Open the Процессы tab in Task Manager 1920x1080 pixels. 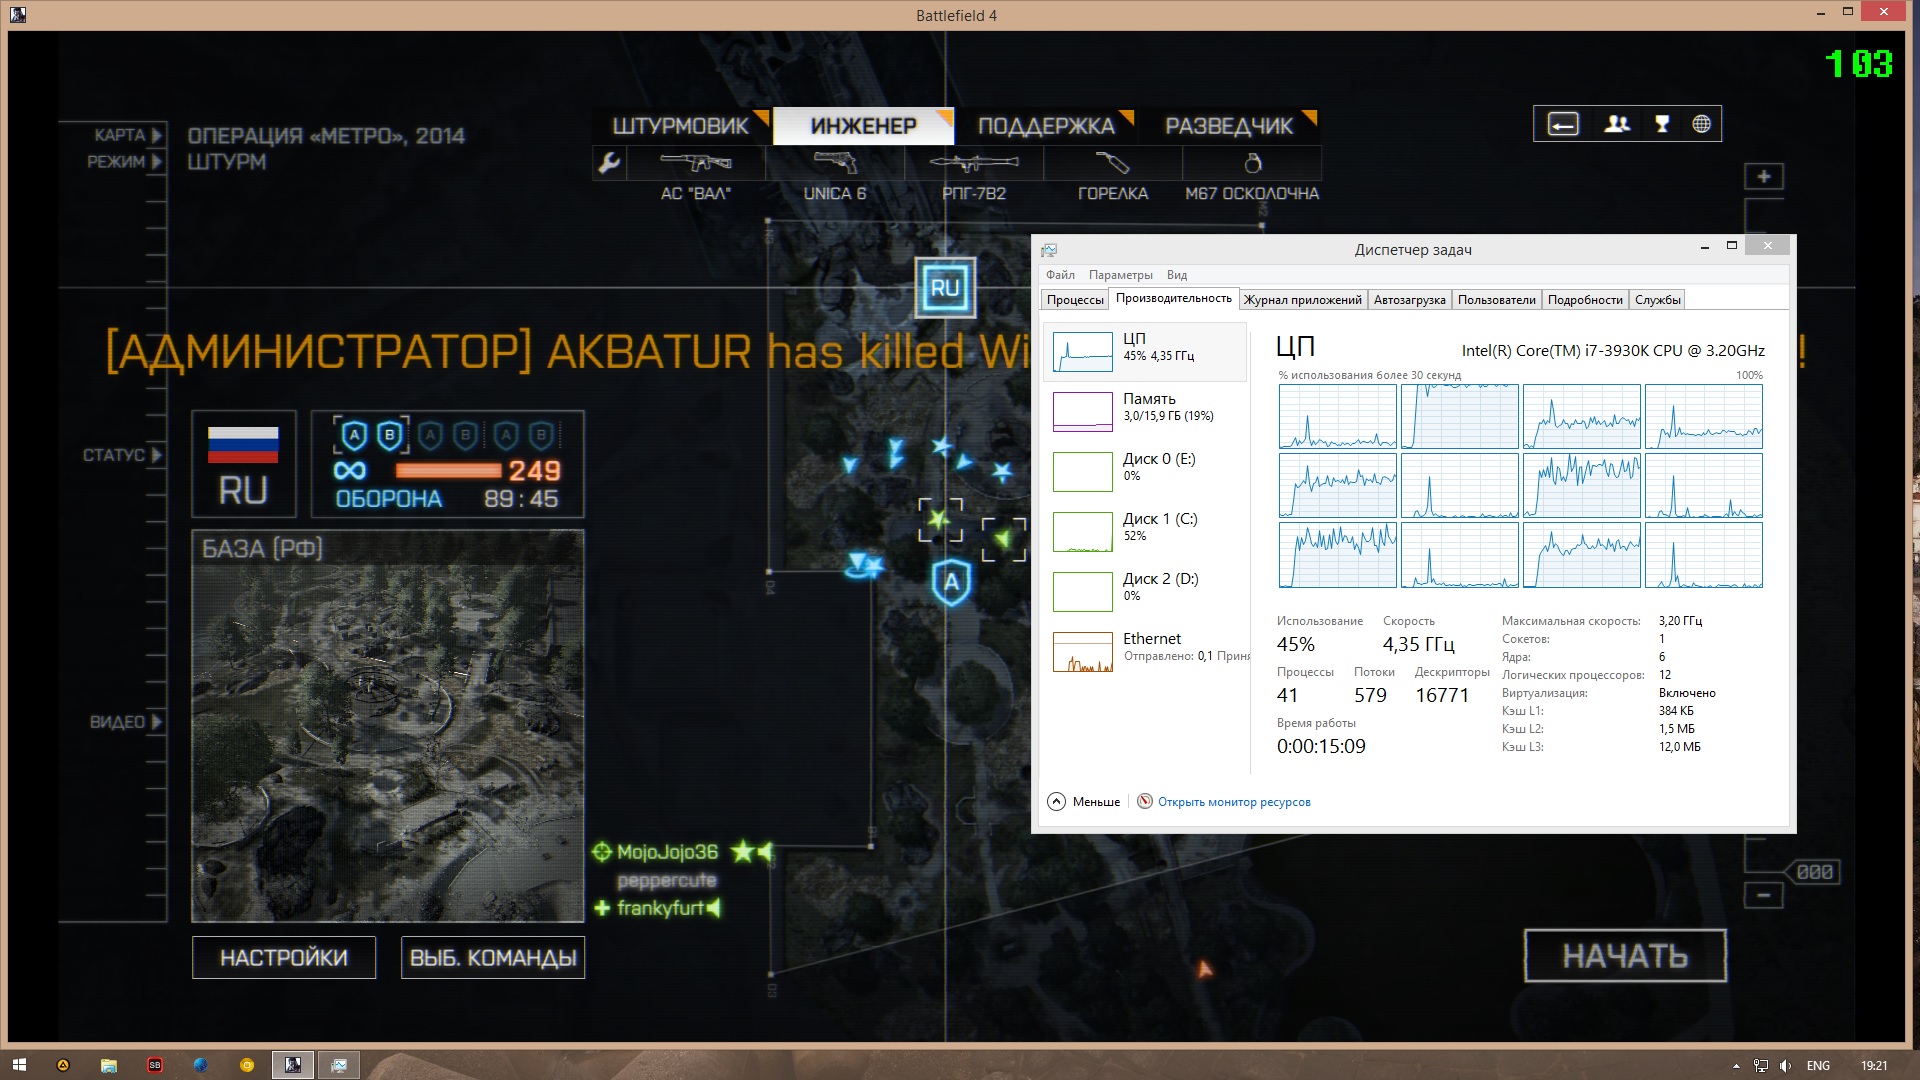click(x=1075, y=300)
